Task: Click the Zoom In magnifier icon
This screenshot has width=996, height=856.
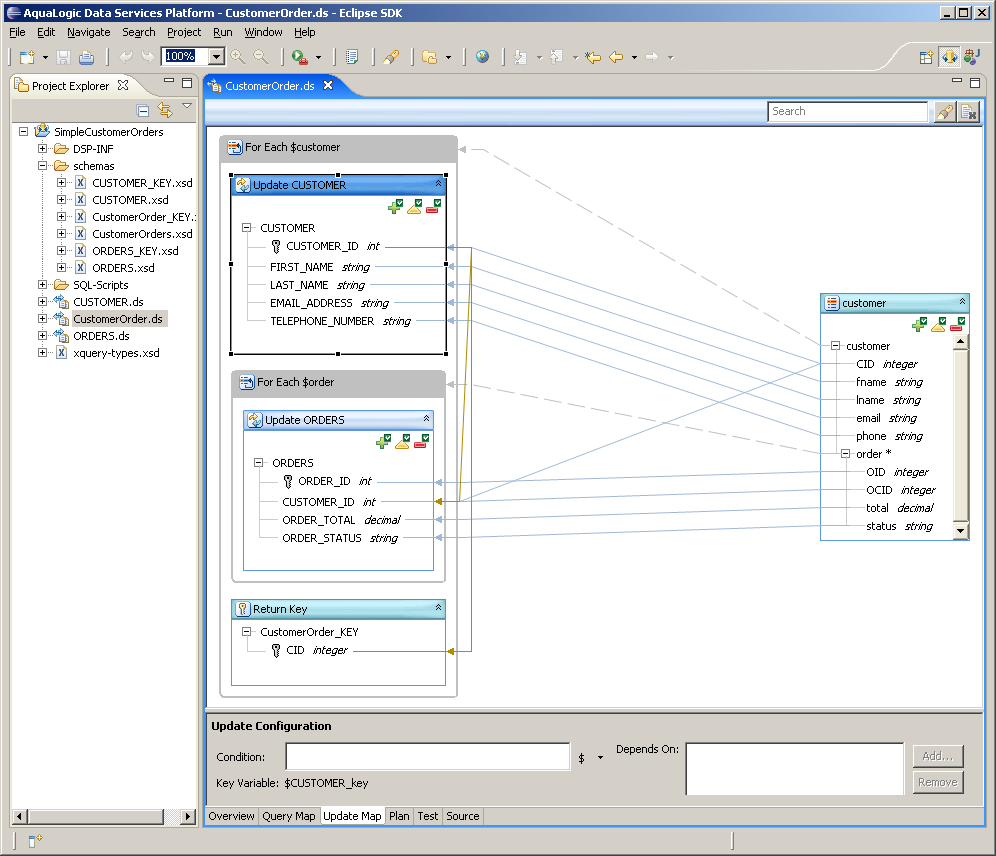Action: tap(238, 57)
